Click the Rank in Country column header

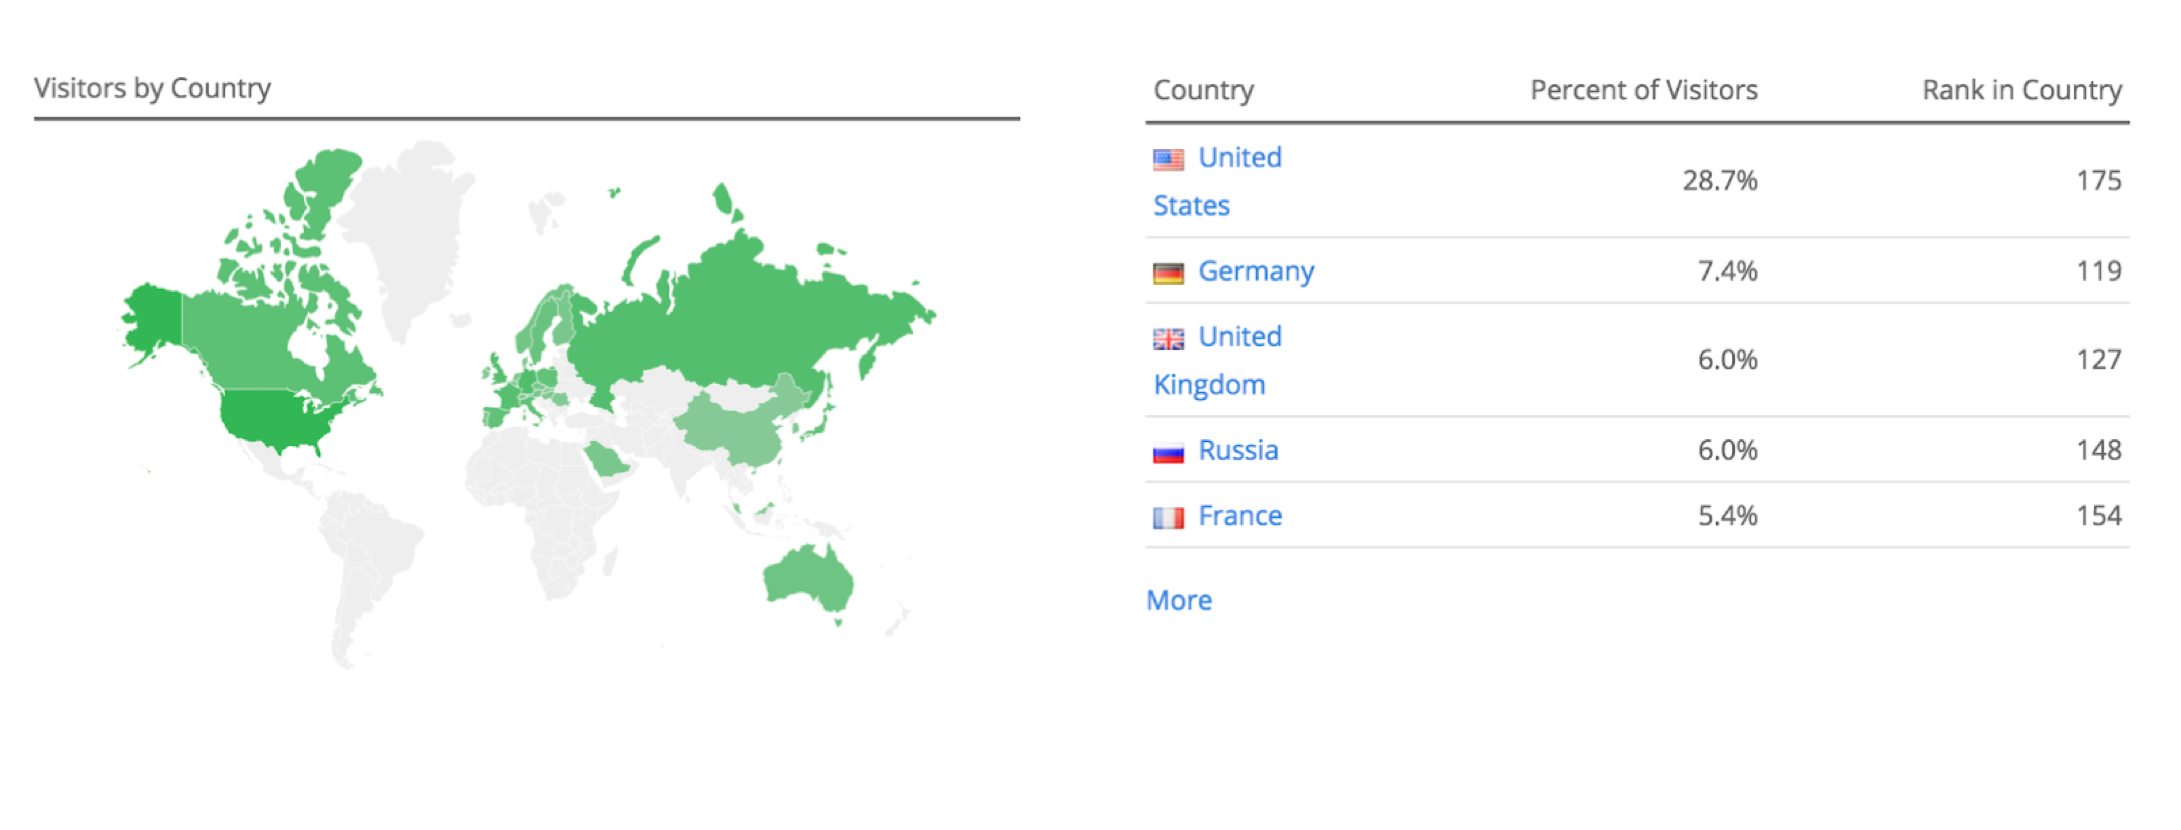point(2021,90)
